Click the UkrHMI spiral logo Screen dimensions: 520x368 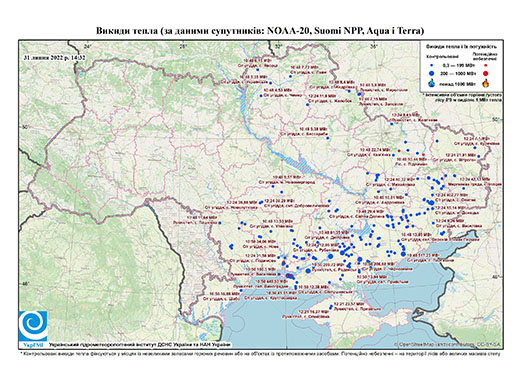coord(33,326)
